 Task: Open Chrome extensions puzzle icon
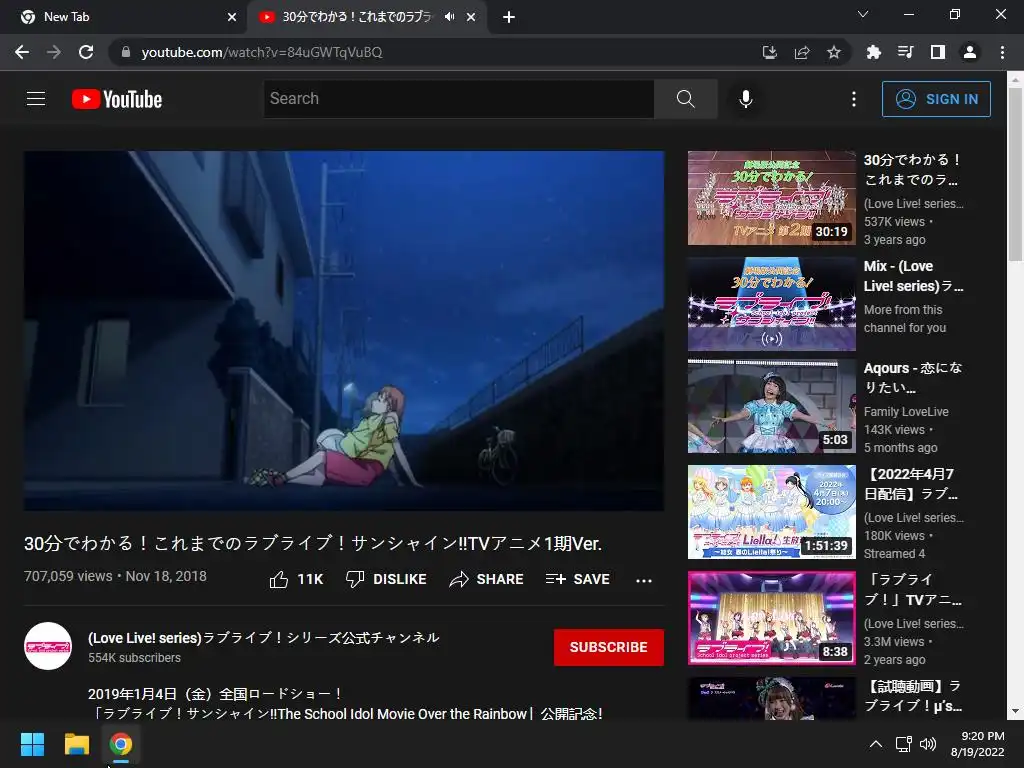pos(874,52)
